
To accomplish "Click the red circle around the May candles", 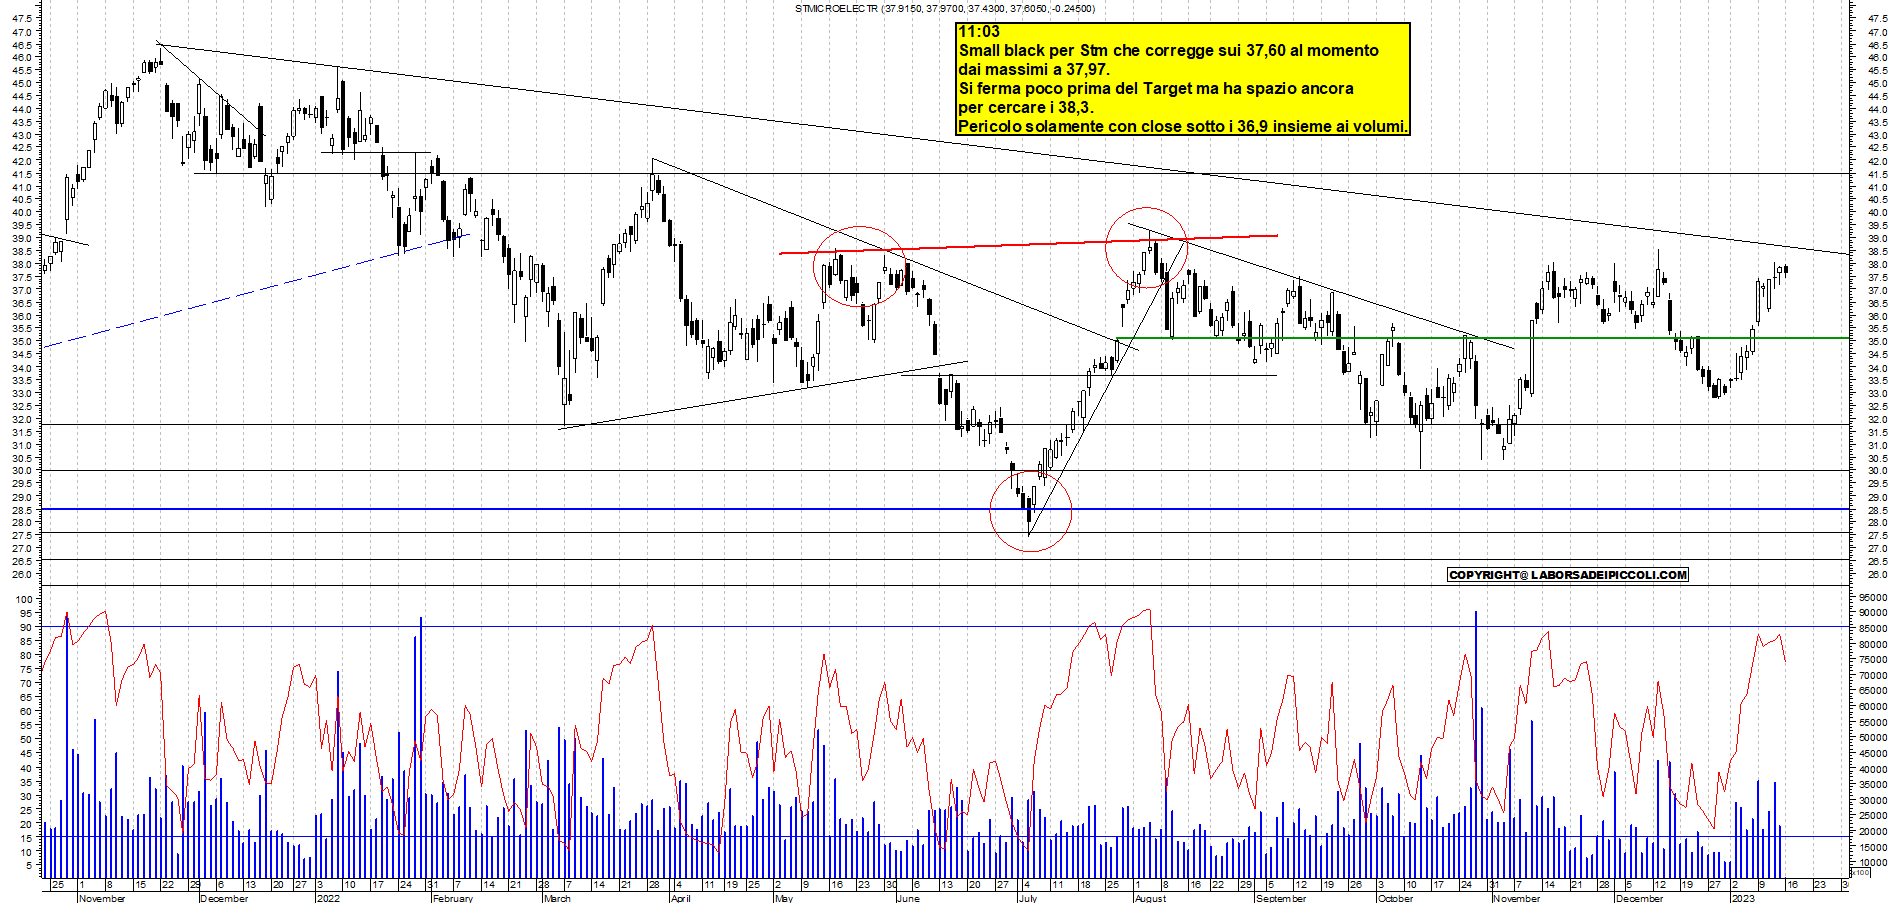I will 860,265.
